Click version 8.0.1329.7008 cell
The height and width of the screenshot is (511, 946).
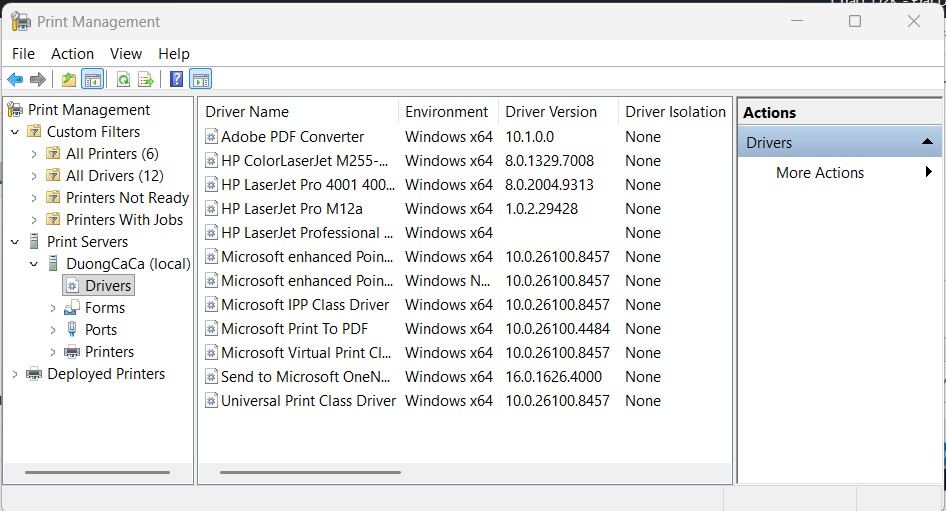(550, 161)
